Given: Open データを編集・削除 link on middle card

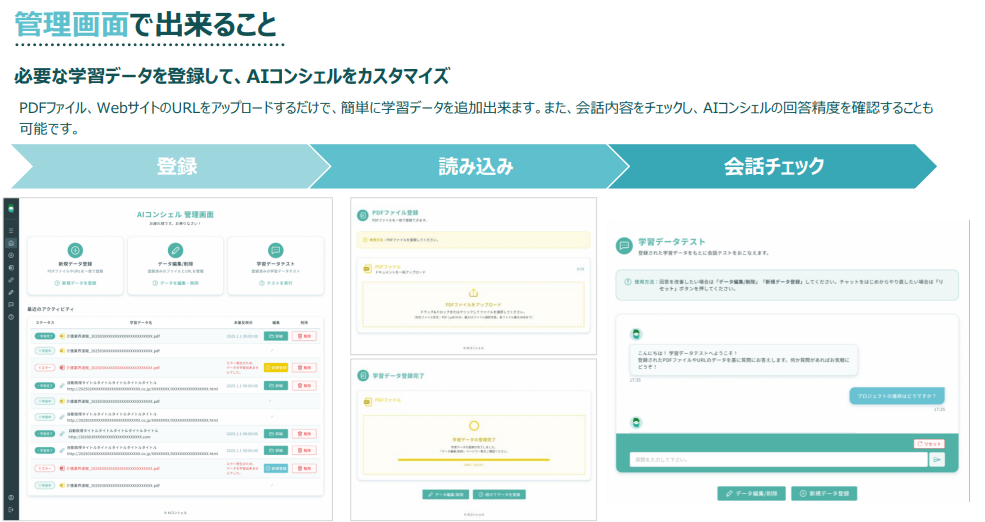Looking at the screenshot, I should click(x=175, y=283).
